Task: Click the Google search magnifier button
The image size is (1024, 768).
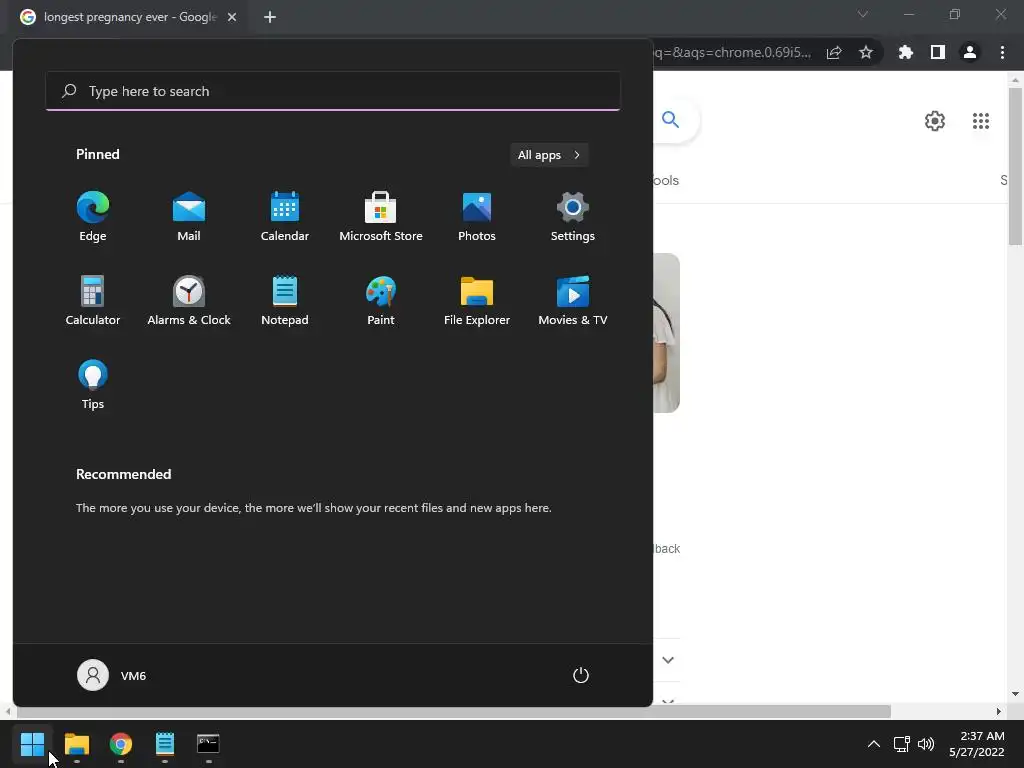Action: click(671, 120)
